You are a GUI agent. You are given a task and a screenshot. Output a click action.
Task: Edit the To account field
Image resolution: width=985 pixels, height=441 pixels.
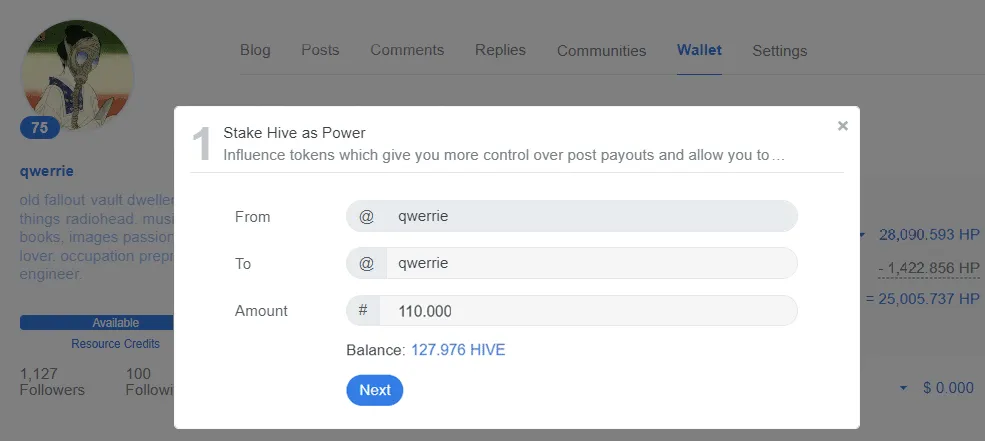point(591,263)
